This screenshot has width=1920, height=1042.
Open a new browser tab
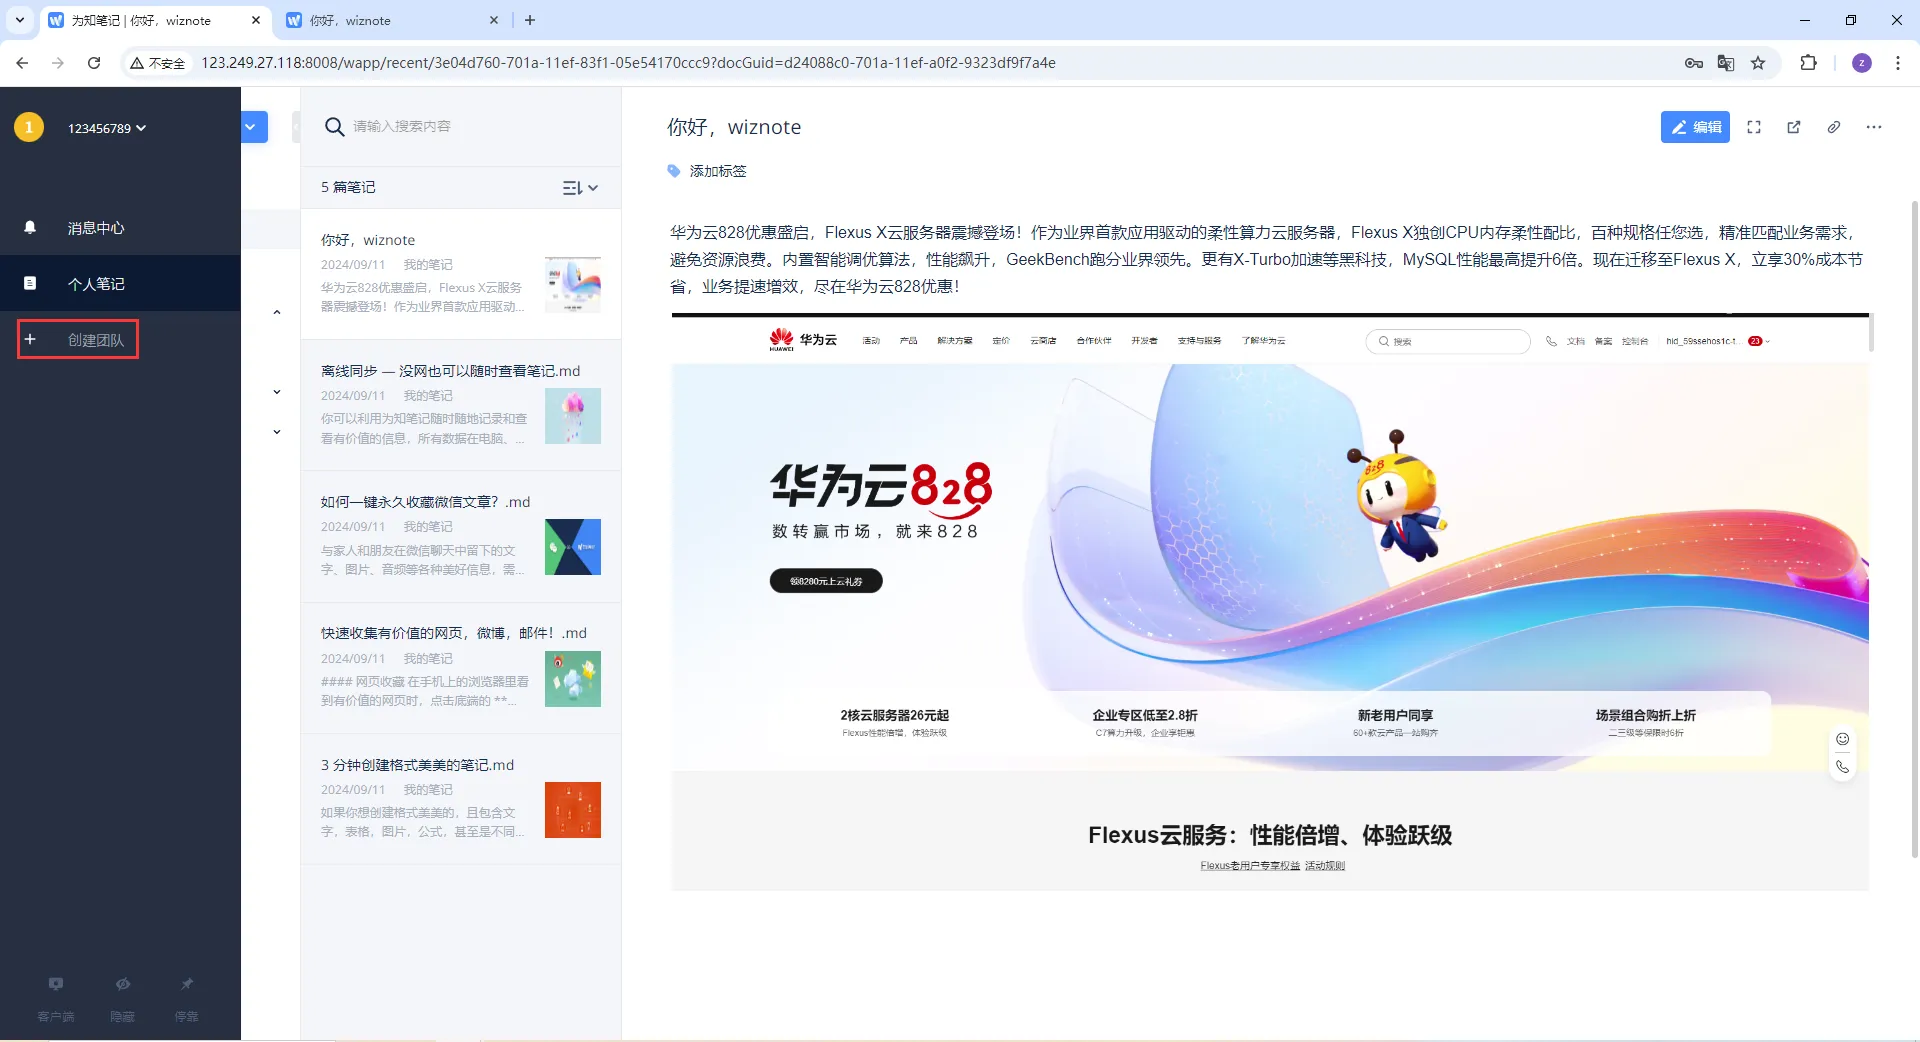coord(530,20)
